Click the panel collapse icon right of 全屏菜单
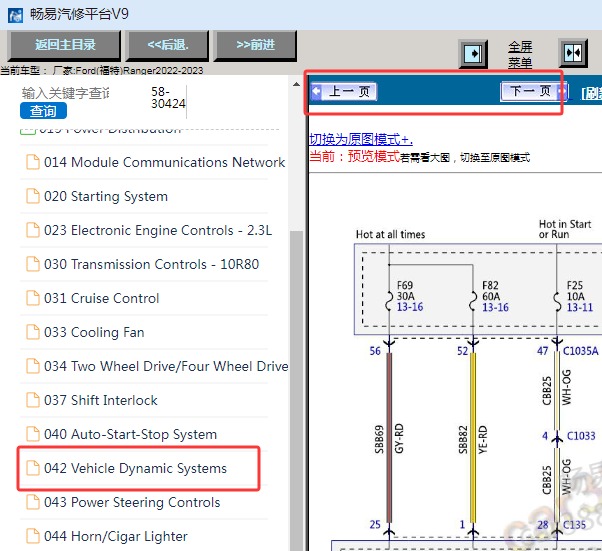 (x=573, y=53)
